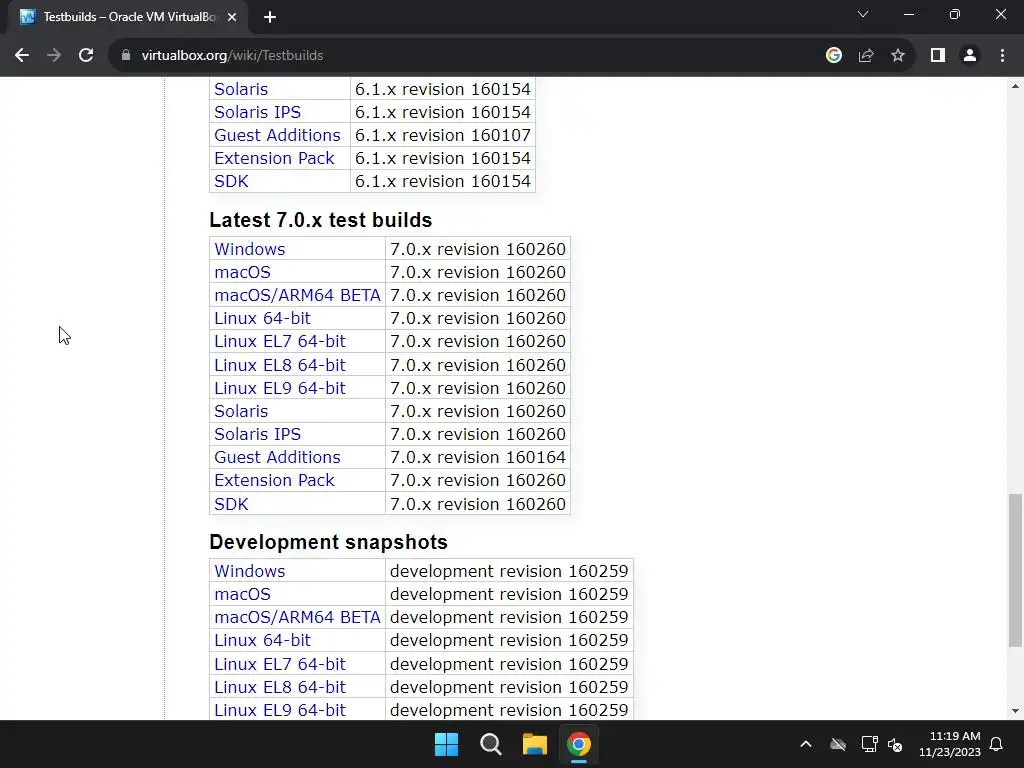Expand the tab search dropdown arrow

pos(863,14)
